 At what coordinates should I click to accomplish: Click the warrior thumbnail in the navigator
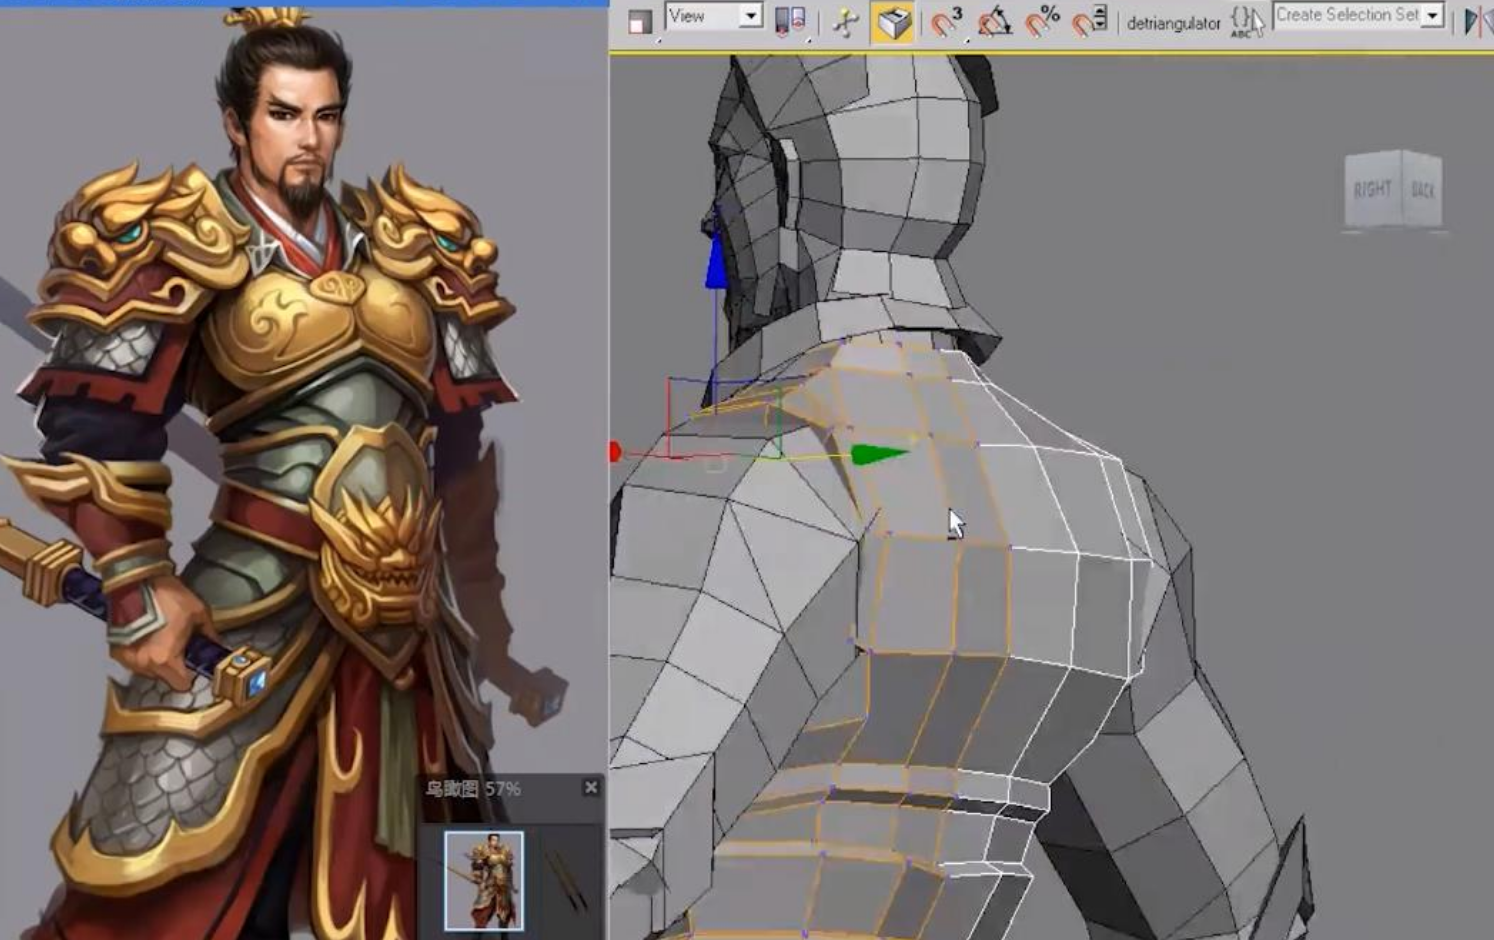point(484,880)
